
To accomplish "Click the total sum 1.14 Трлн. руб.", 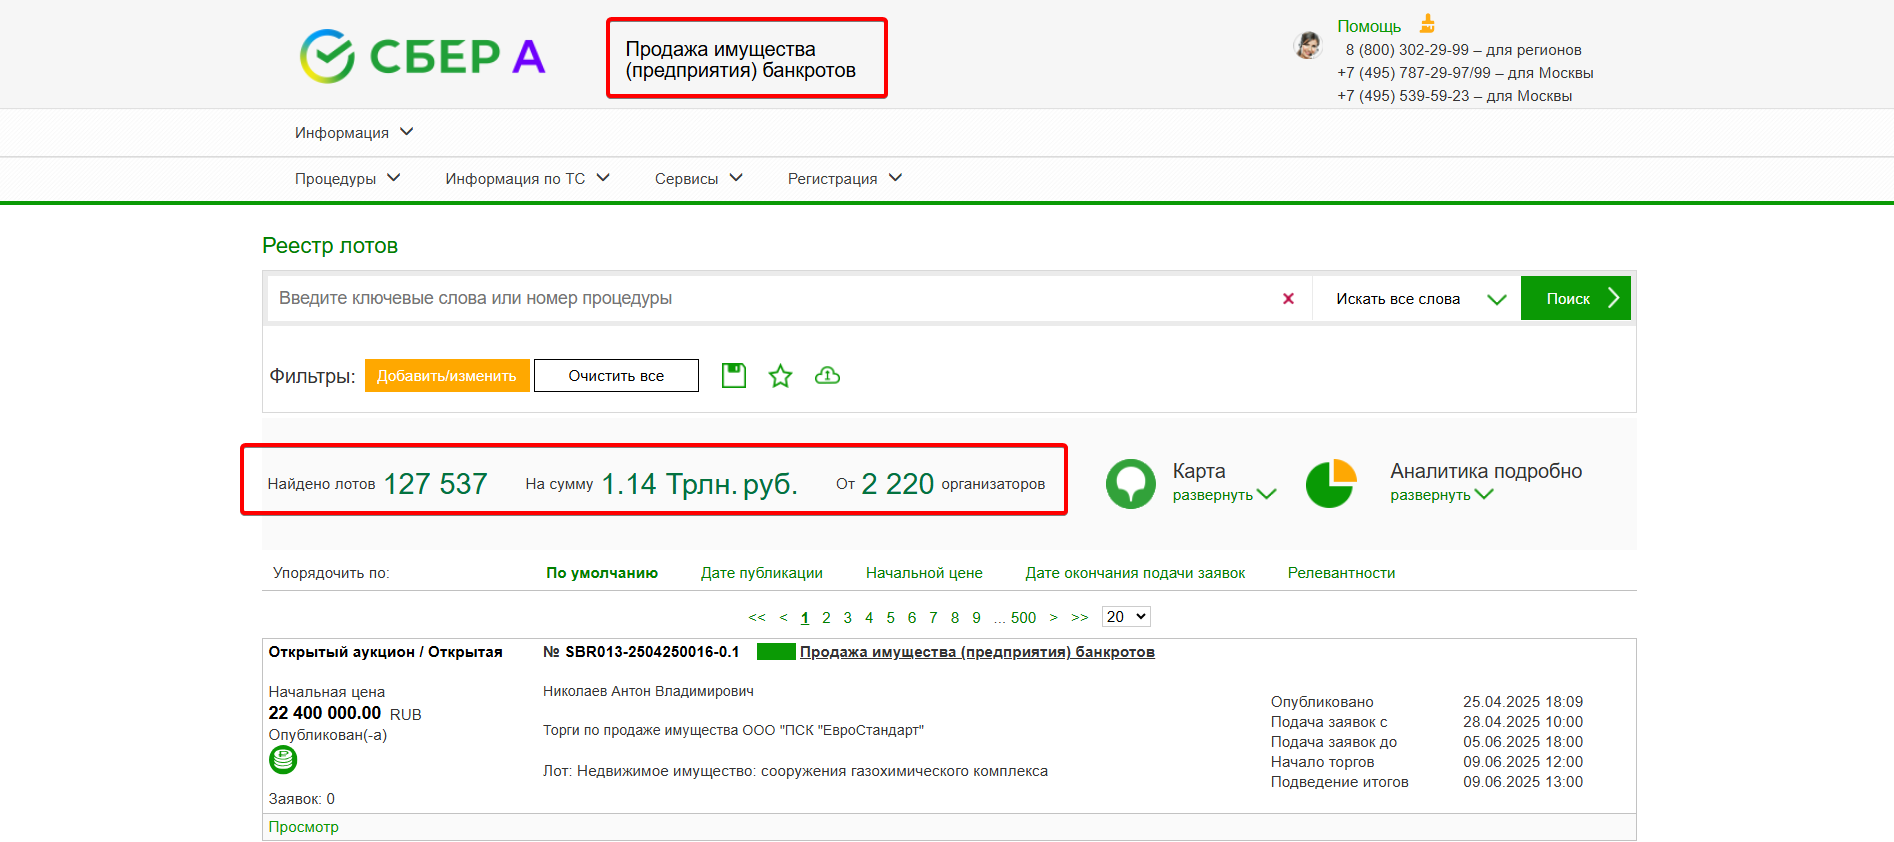I will 700,484.
